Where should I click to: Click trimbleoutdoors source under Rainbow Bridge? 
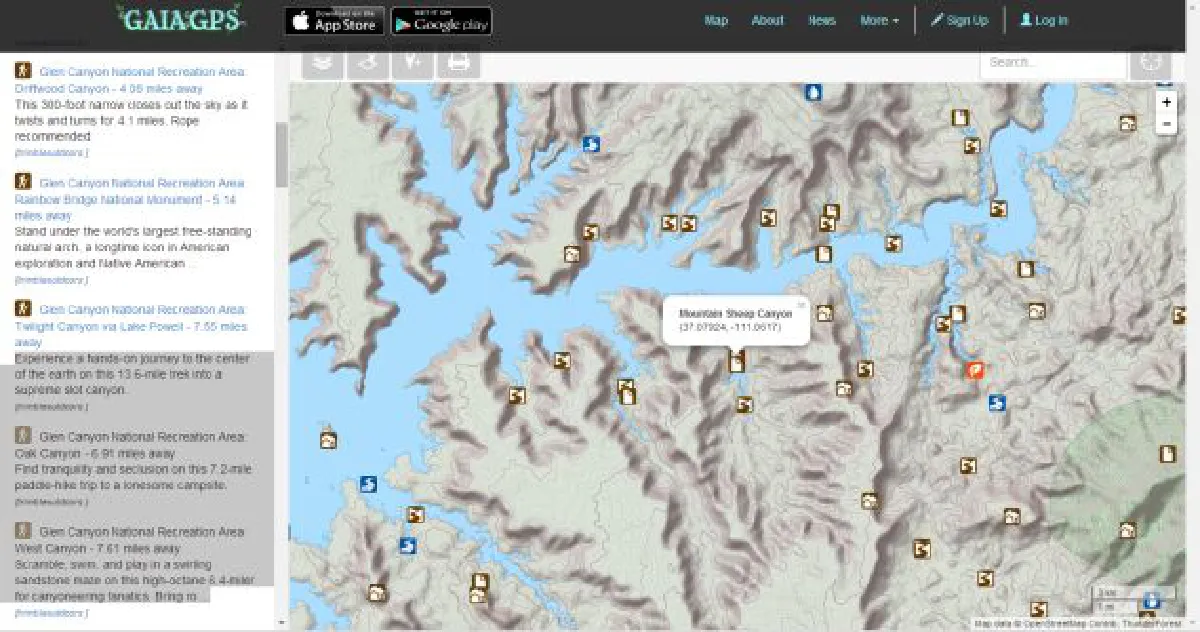tap(52, 280)
